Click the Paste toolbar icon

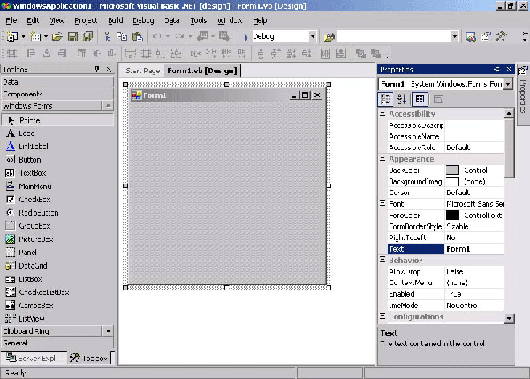(137, 37)
